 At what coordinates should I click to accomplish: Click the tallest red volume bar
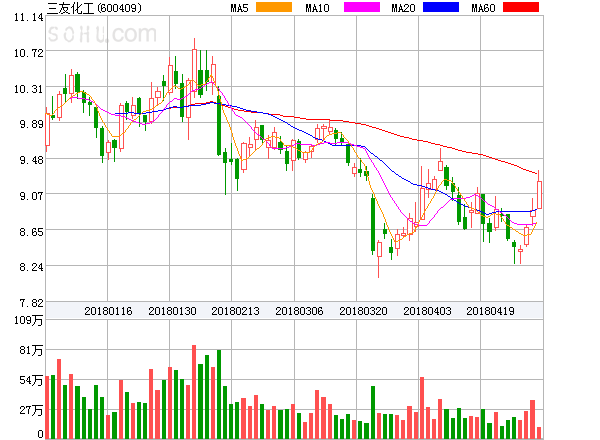[194, 392]
